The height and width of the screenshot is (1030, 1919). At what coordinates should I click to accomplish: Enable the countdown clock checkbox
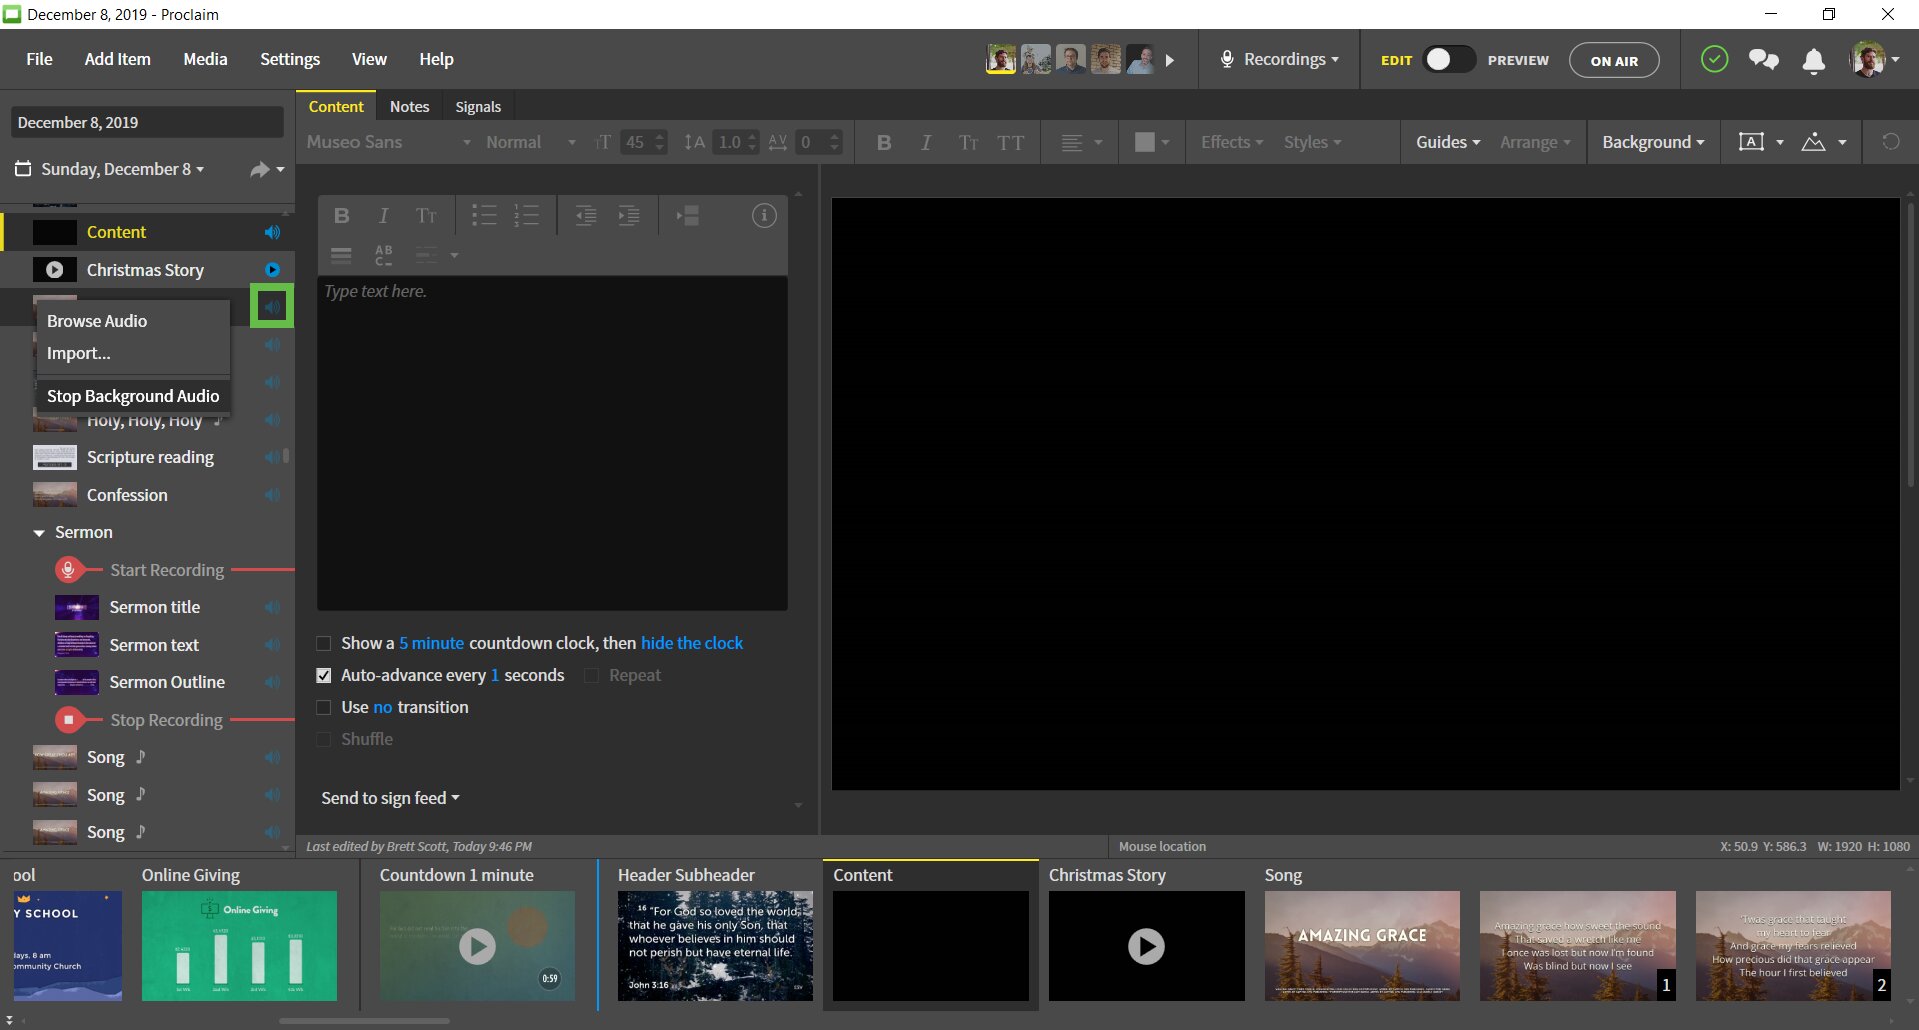324,643
